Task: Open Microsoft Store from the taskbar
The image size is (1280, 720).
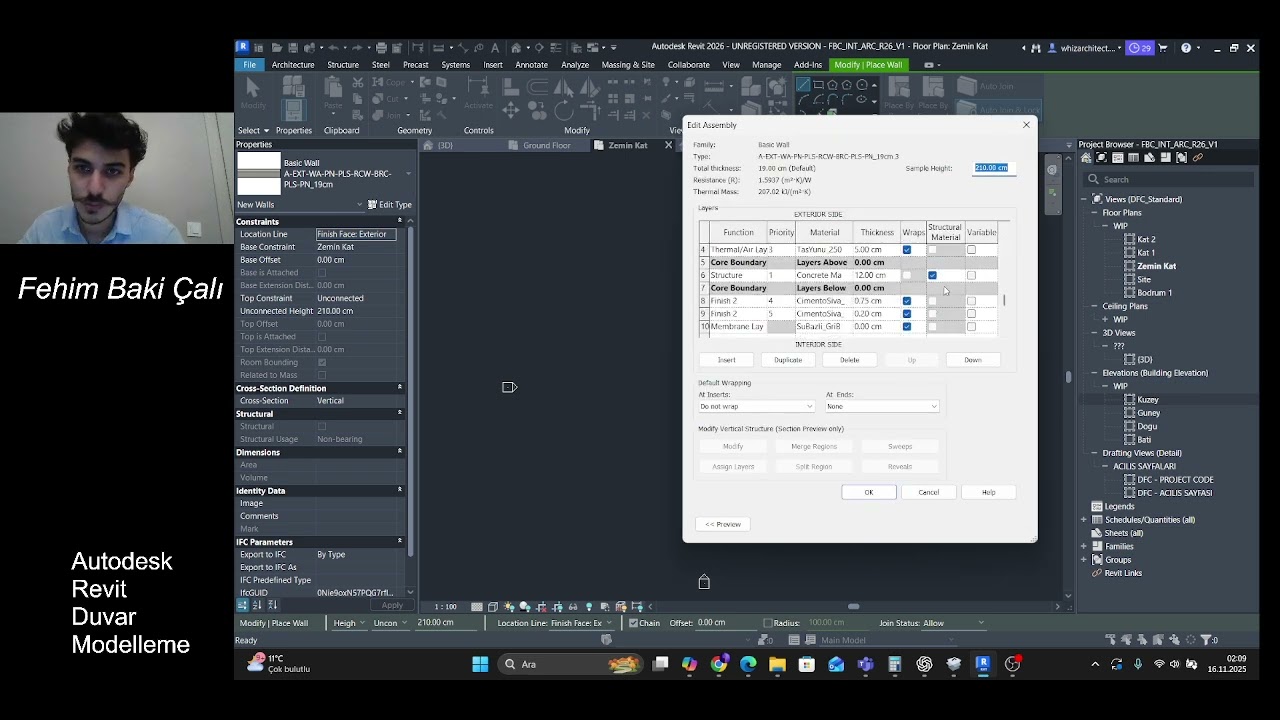Action: tap(807, 664)
